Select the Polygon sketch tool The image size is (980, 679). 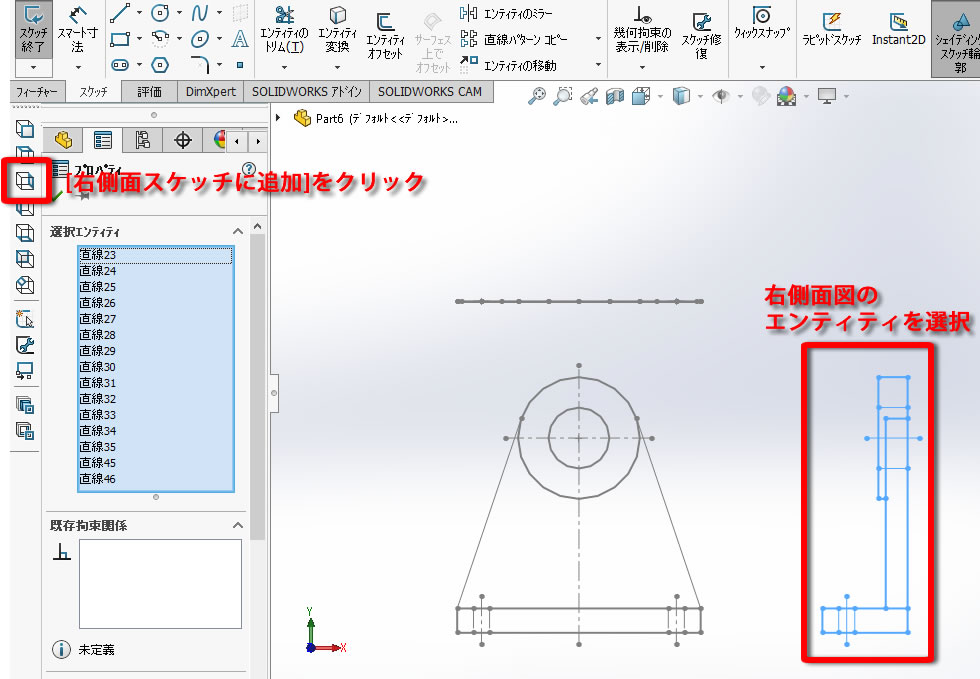pyautogui.click(x=161, y=64)
